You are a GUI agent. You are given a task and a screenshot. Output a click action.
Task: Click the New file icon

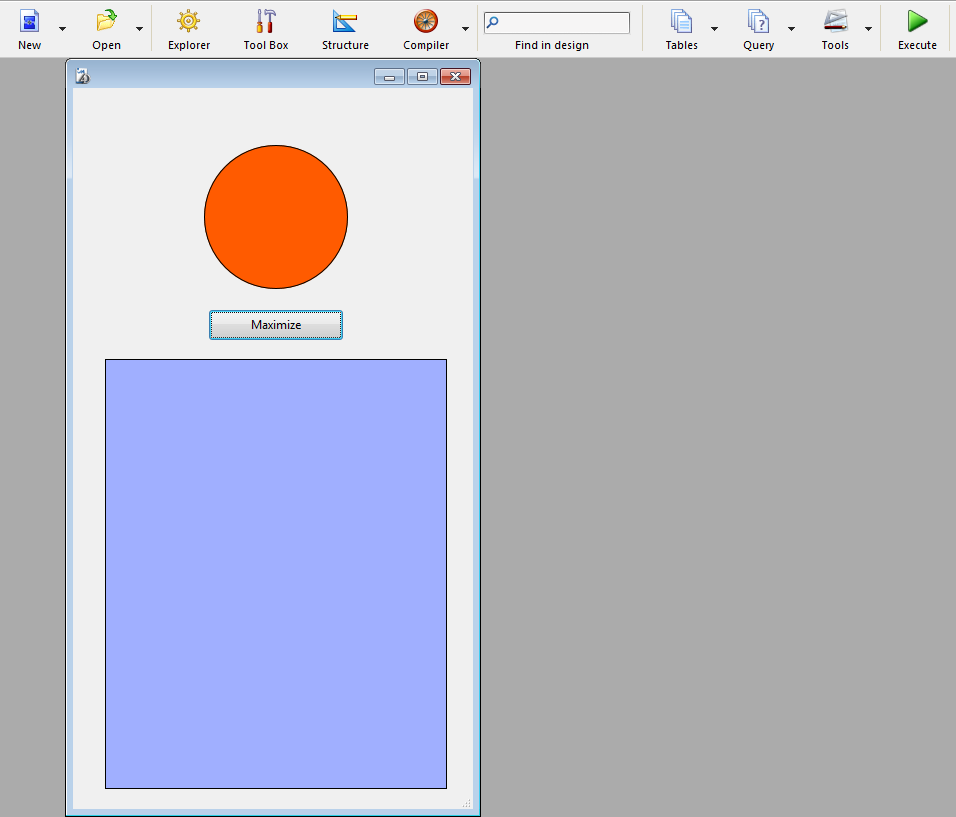click(x=30, y=22)
